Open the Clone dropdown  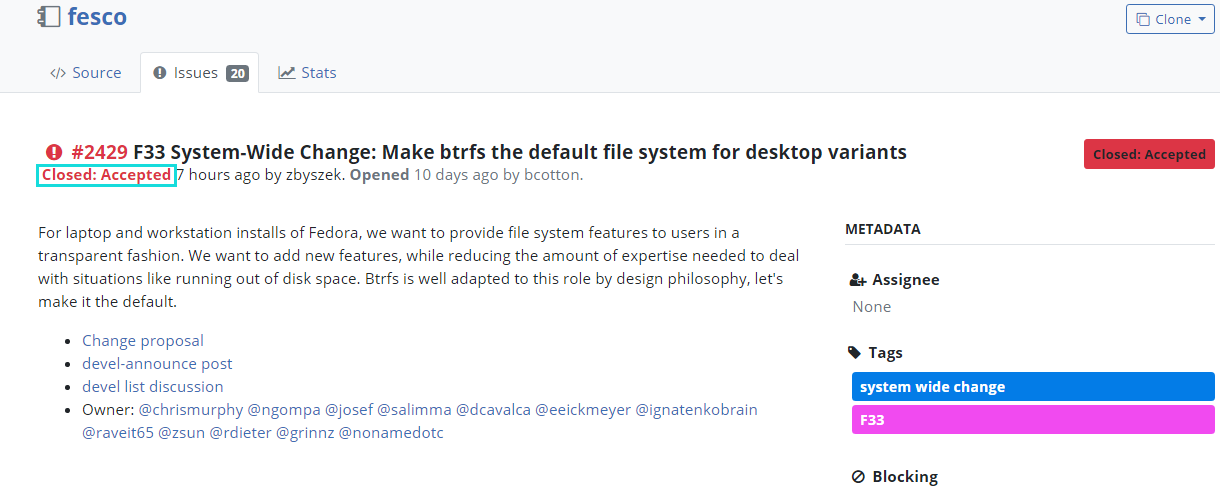click(1170, 19)
